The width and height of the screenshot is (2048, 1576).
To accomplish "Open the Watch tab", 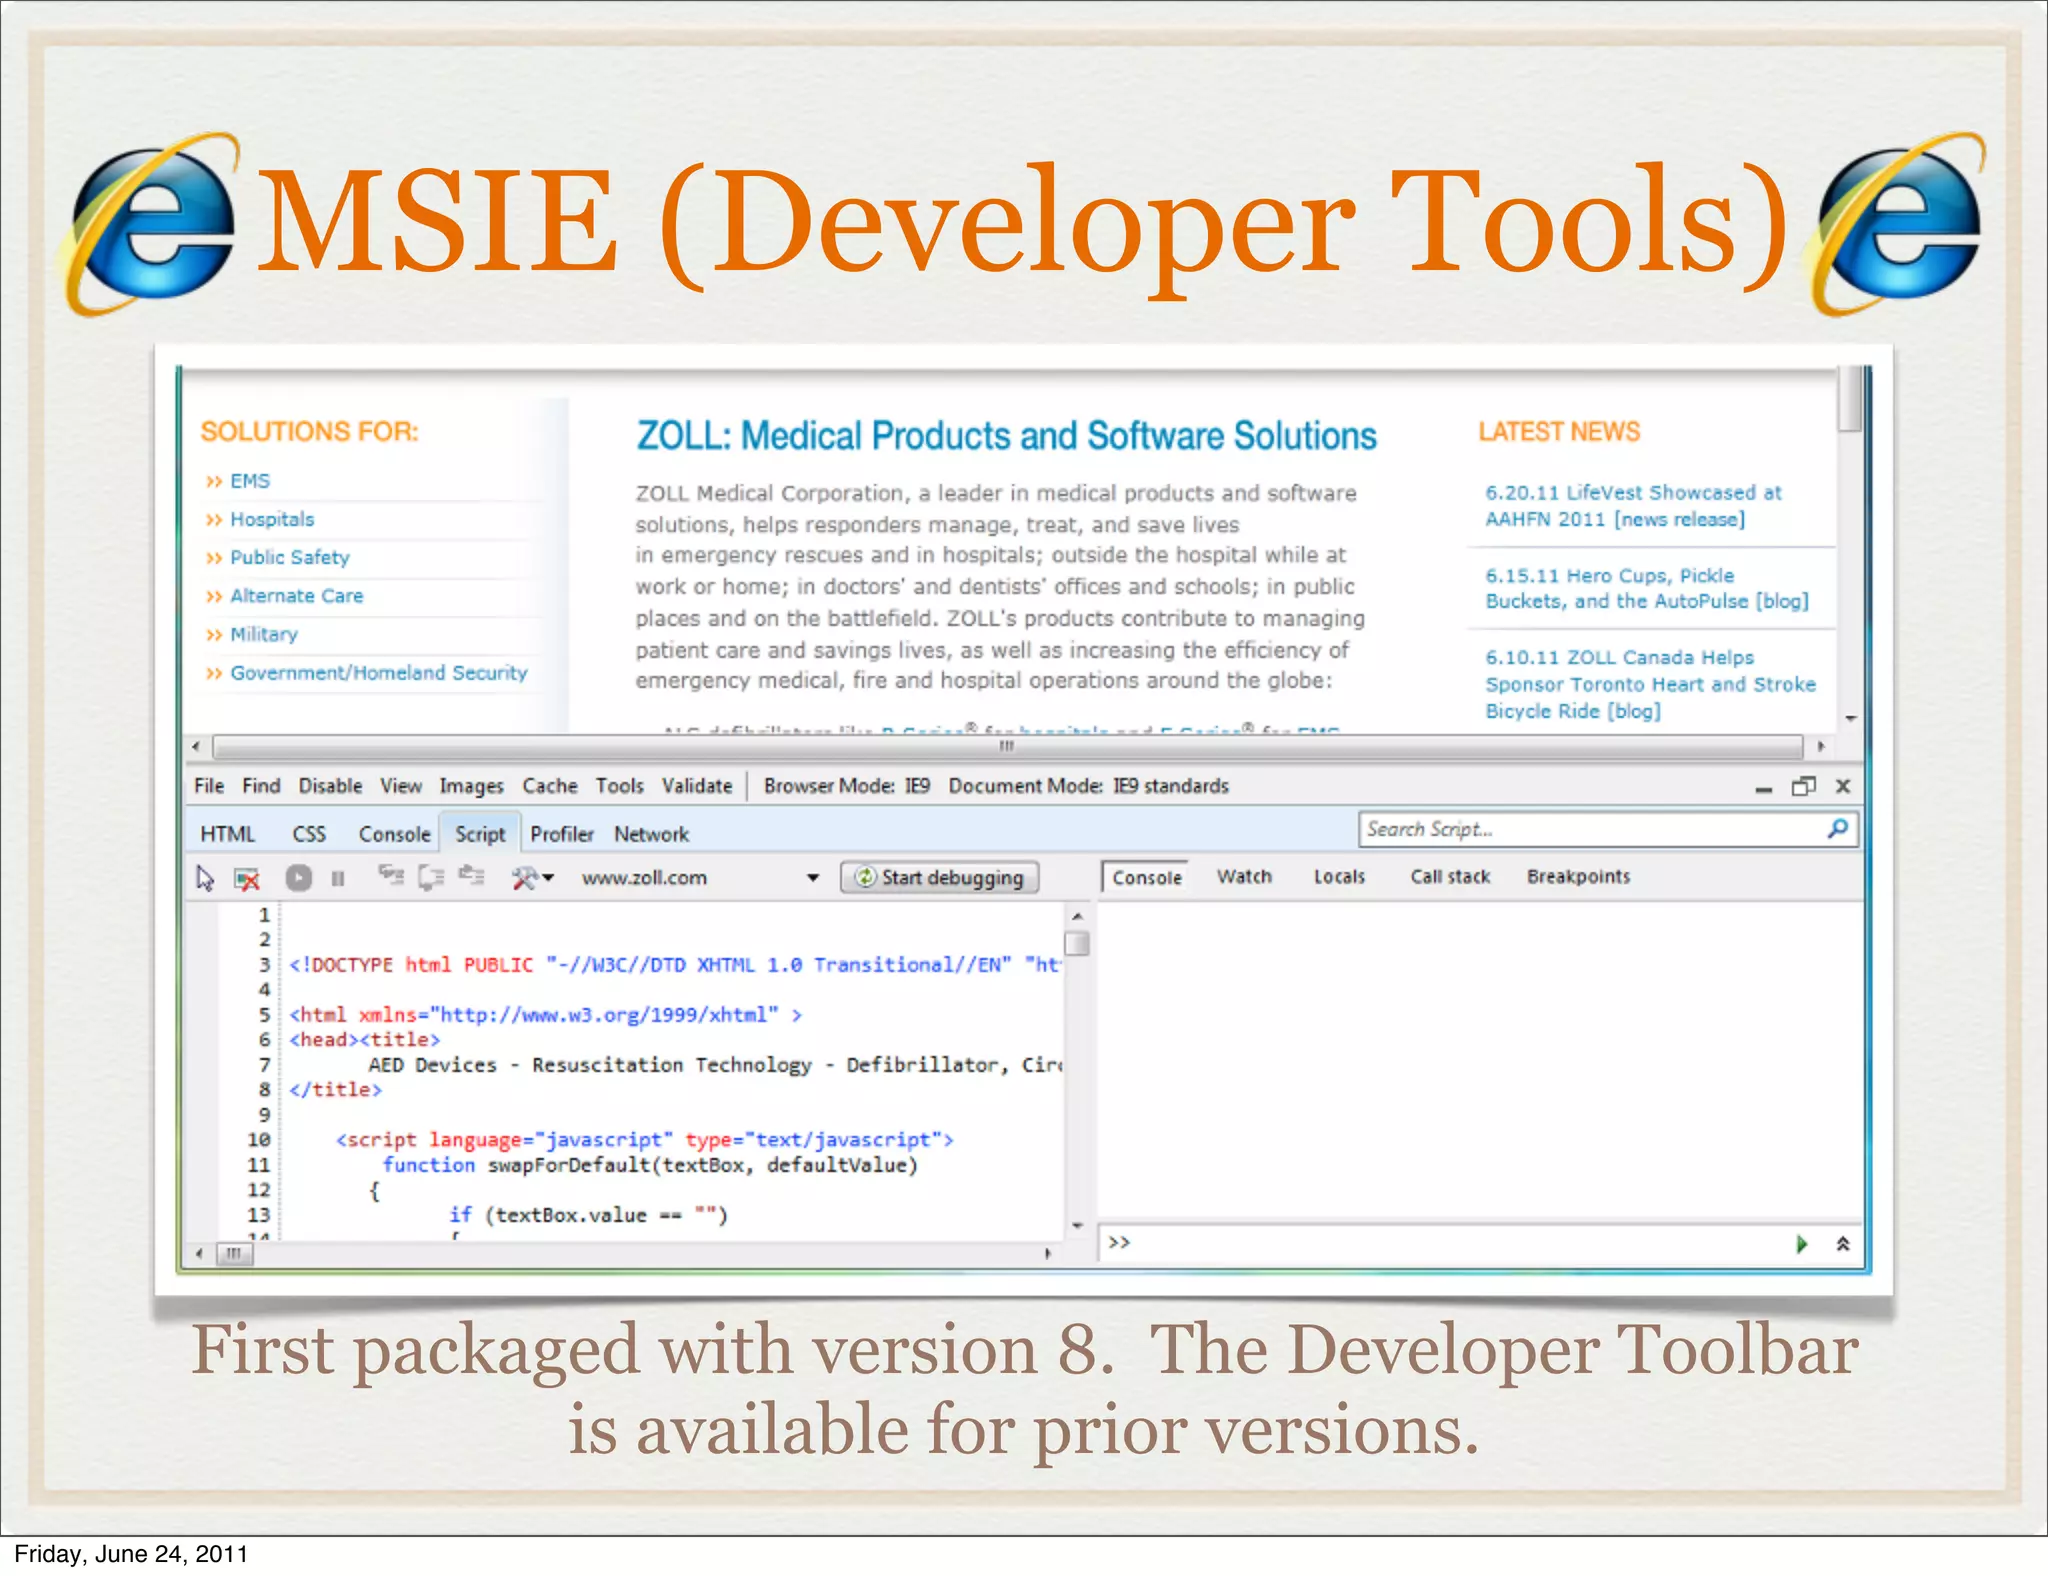I will 1244,876.
